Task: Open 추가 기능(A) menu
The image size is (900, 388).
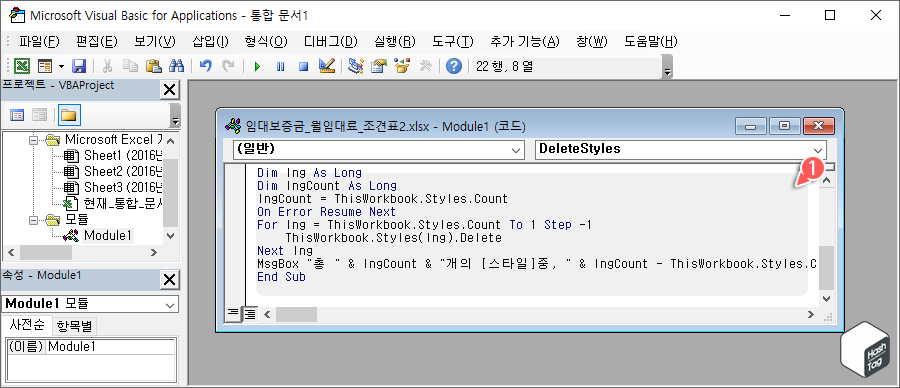Action: [525, 41]
